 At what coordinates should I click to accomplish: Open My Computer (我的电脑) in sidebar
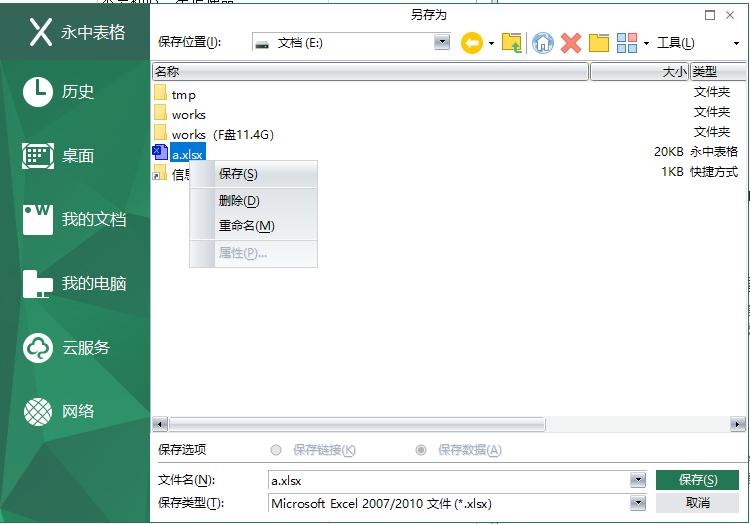[x=75, y=283]
